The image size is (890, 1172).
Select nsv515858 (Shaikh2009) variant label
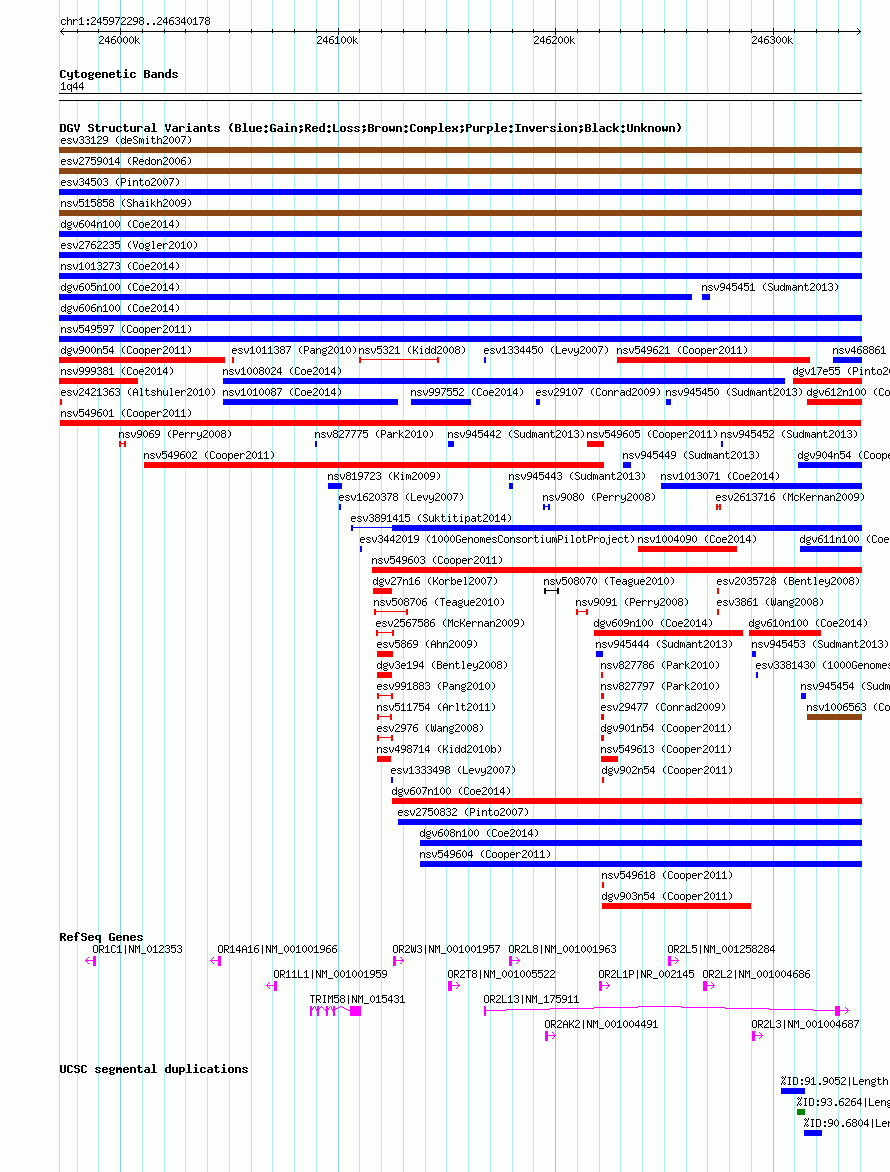[126, 203]
